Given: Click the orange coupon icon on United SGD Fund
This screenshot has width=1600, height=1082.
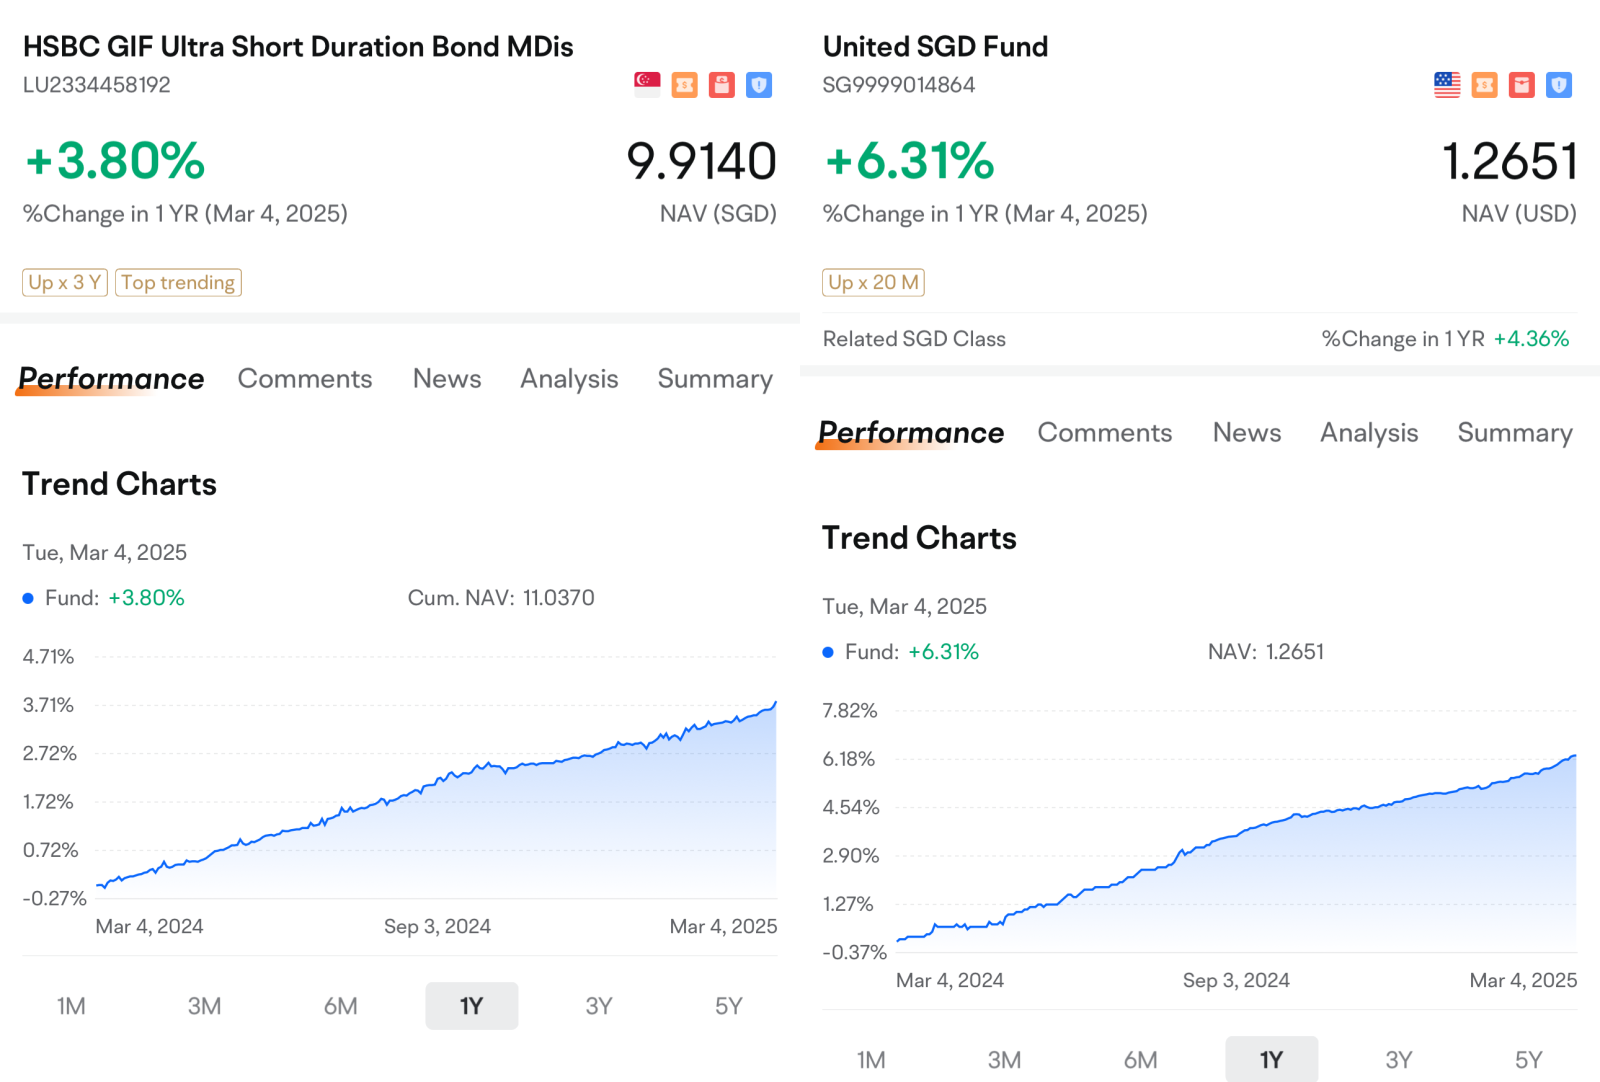Looking at the screenshot, I should click(1485, 85).
